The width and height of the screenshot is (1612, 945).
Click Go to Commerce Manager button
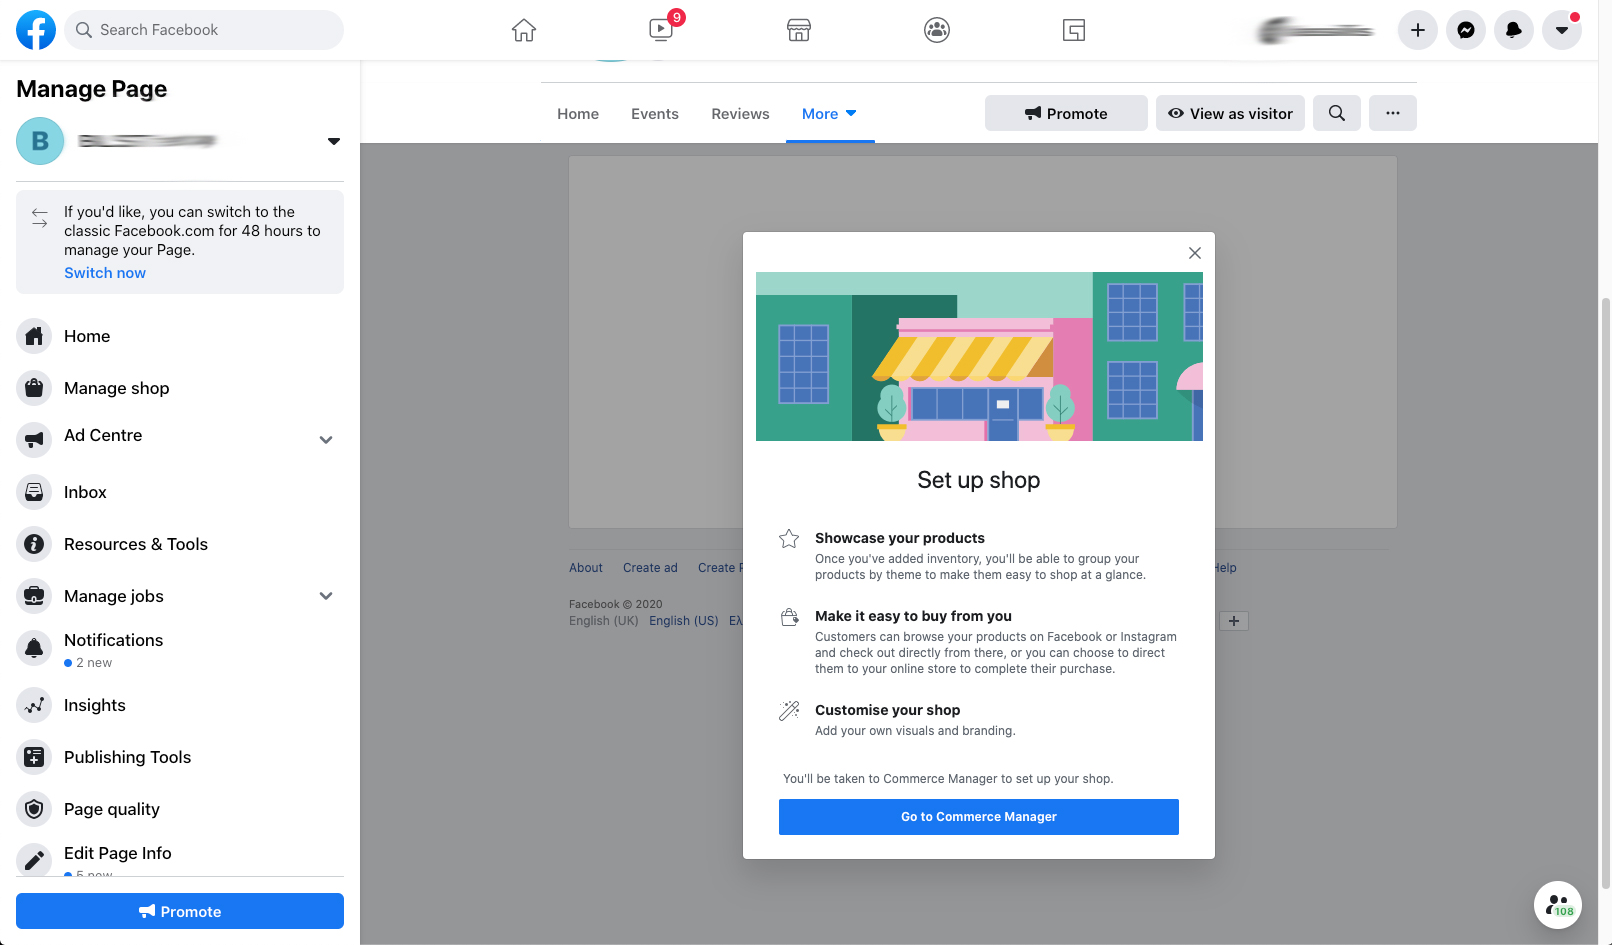point(979,817)
